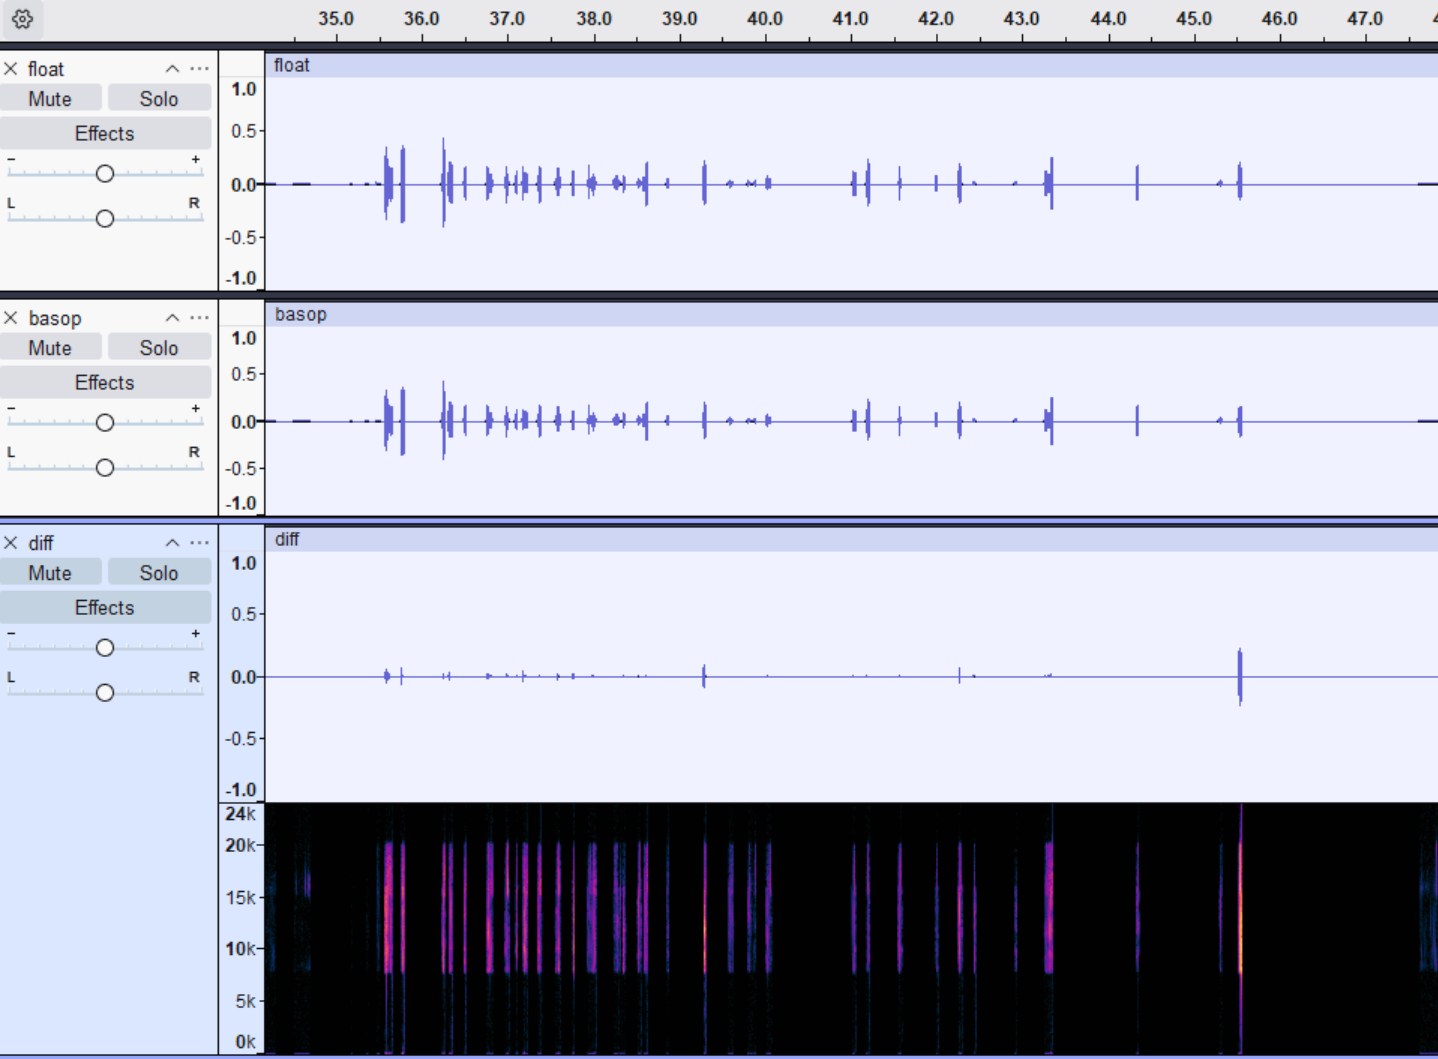Open Effects for float track
1438x1059 pixels.
tap(105, 133)
